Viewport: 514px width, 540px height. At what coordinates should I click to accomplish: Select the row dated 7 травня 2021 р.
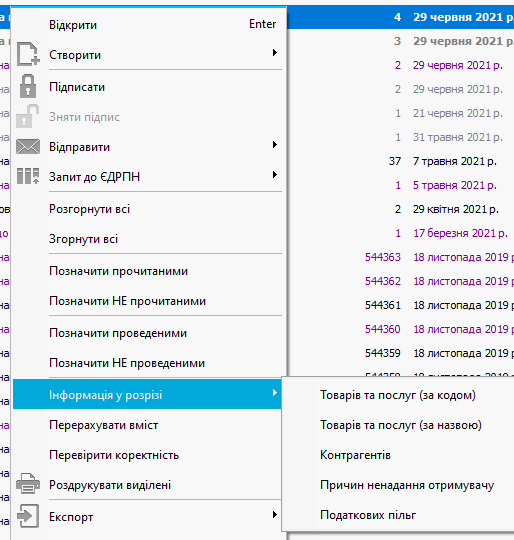[x=400, y=161]
